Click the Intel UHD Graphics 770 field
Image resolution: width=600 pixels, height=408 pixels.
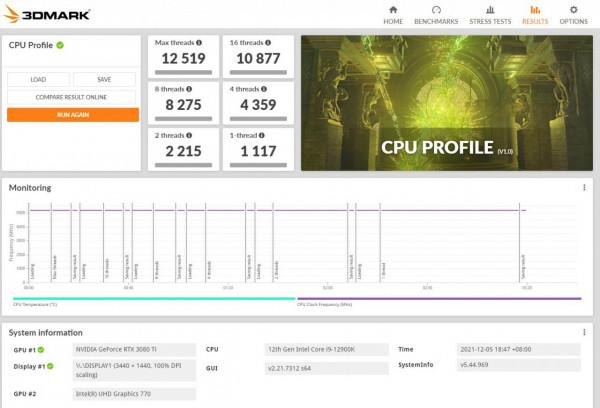pyautogui.click(x=134, y=394)
